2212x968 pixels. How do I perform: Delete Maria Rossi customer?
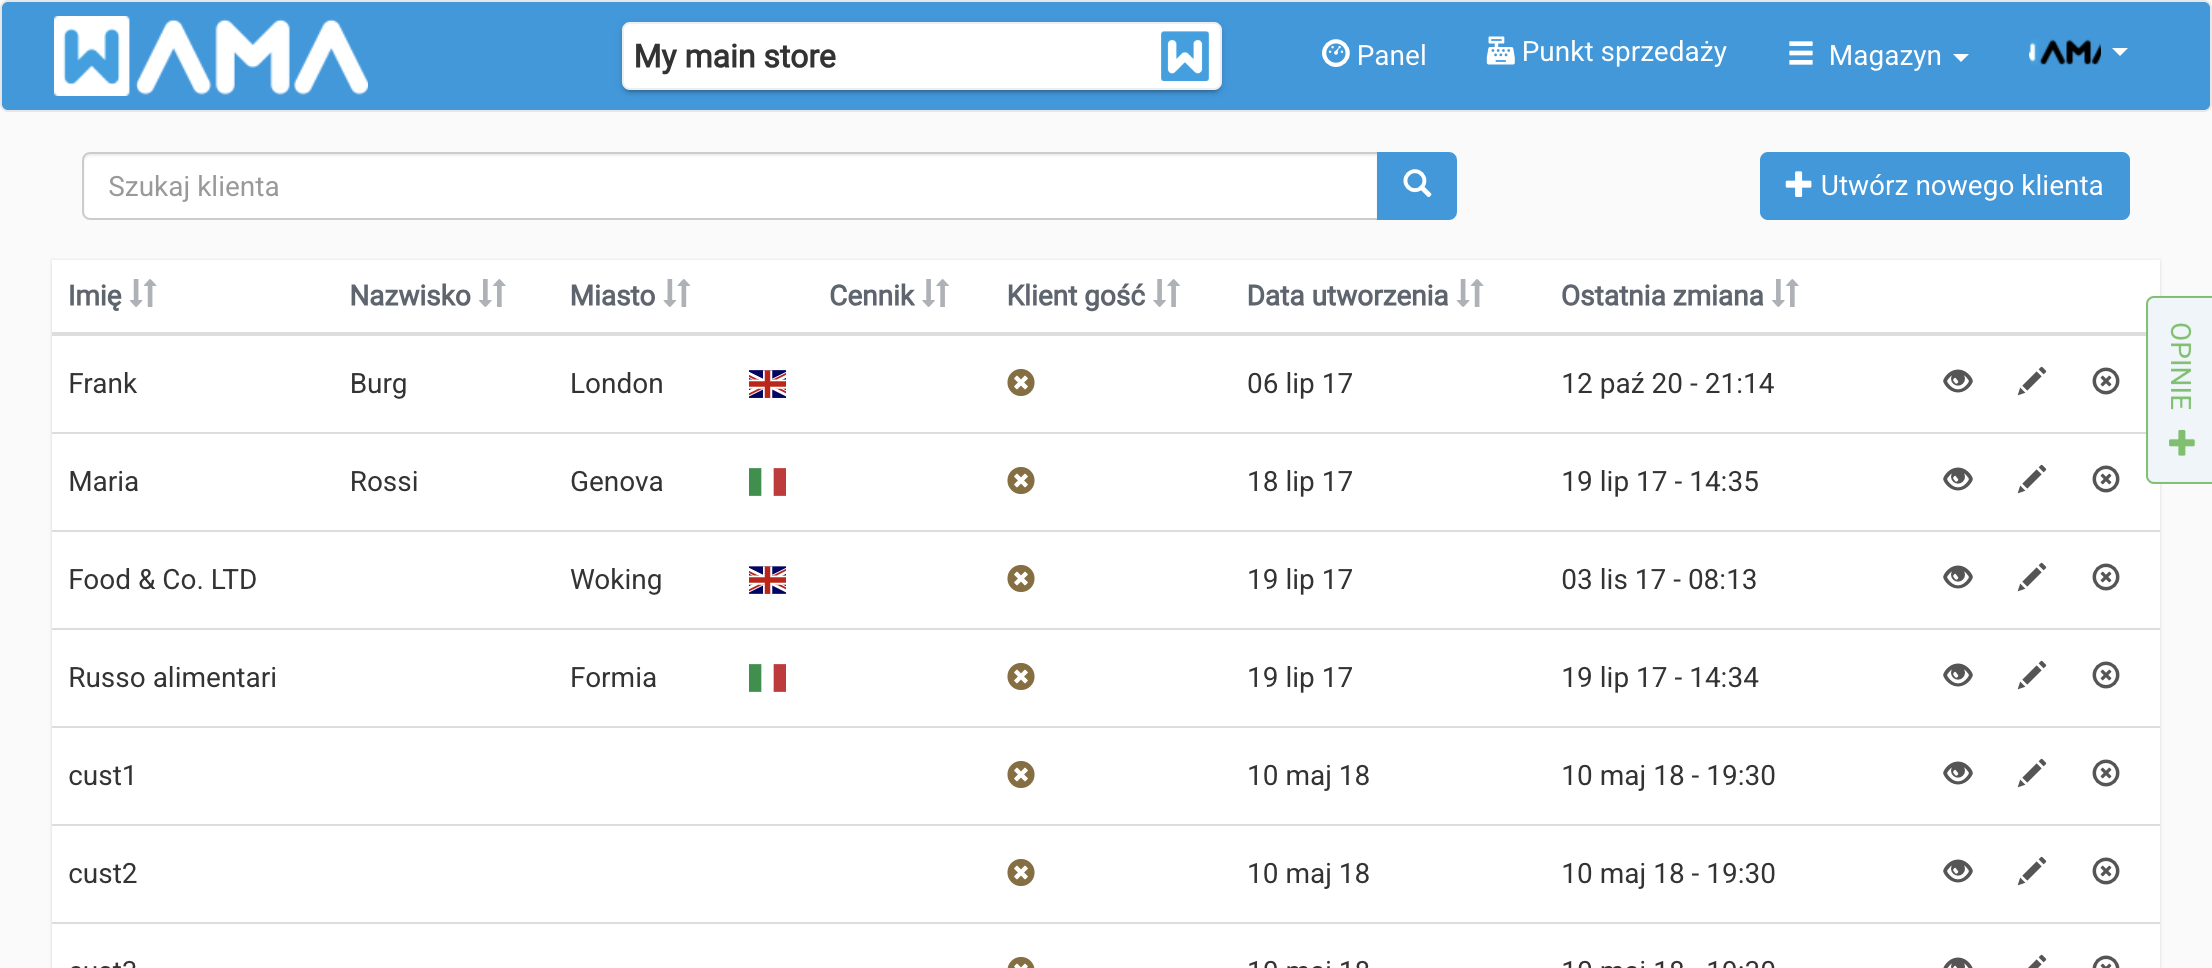[x=2106, y=479]
